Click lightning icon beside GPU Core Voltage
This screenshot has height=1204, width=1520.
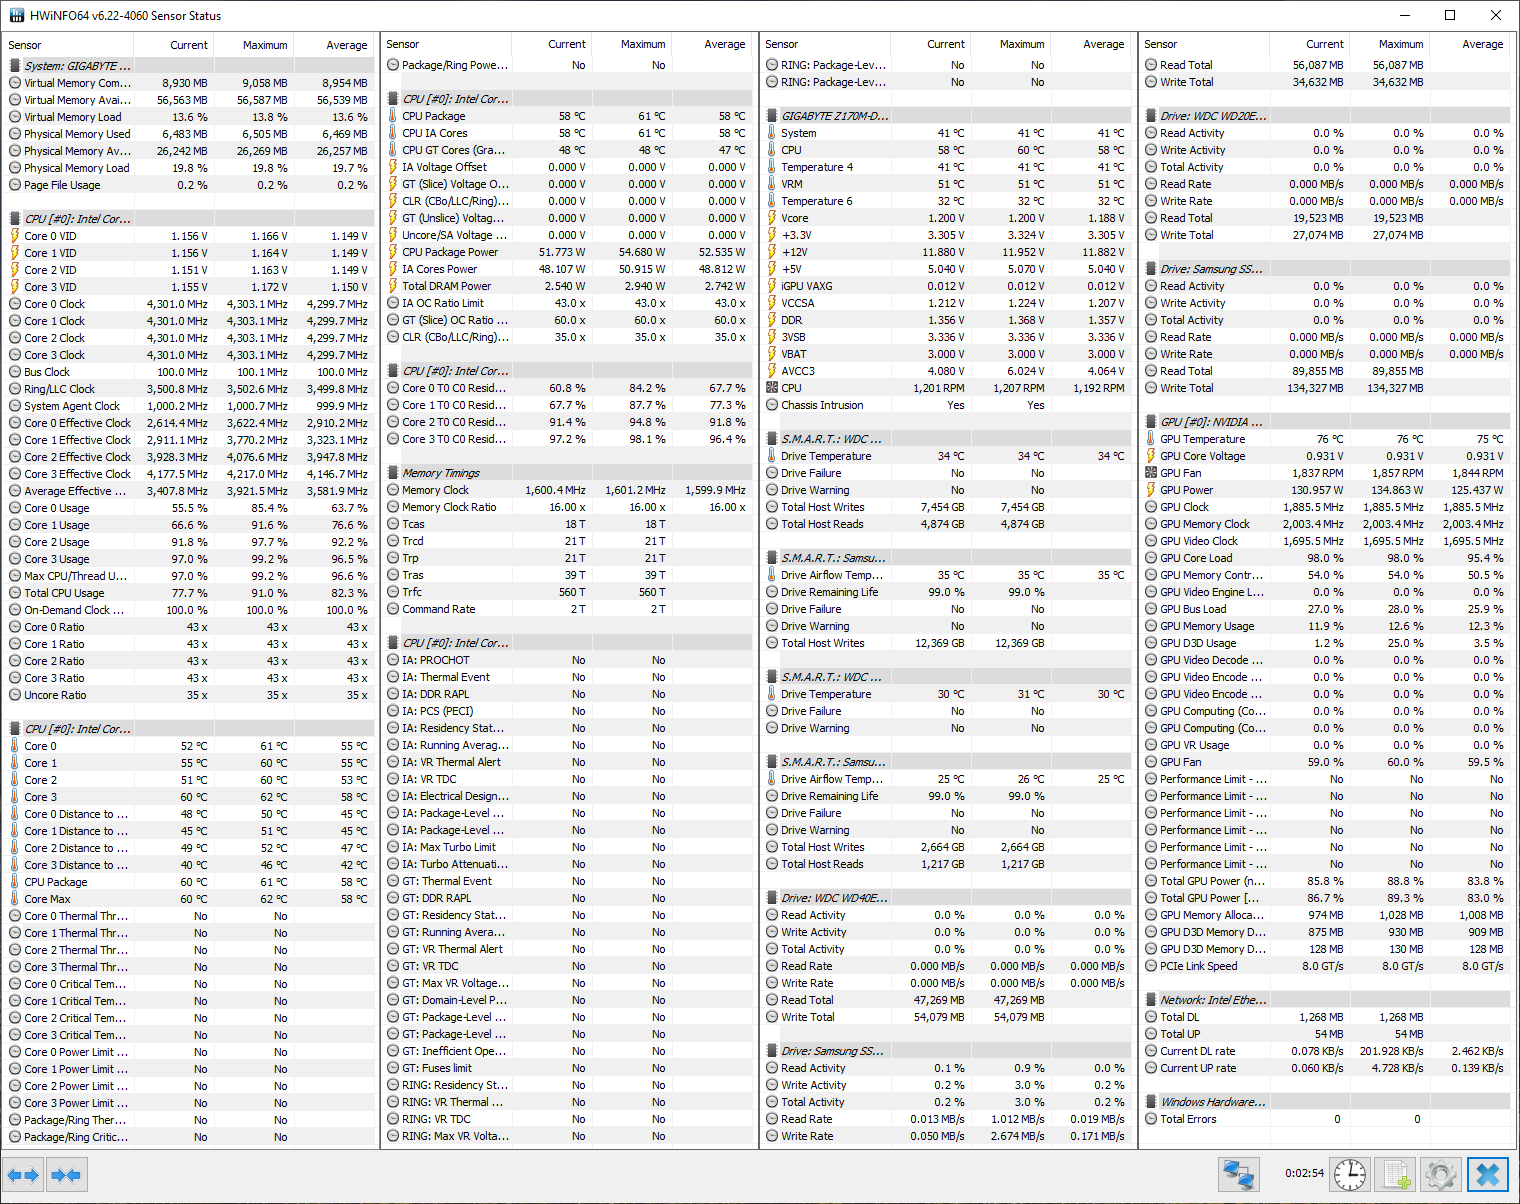(1151, 456)
